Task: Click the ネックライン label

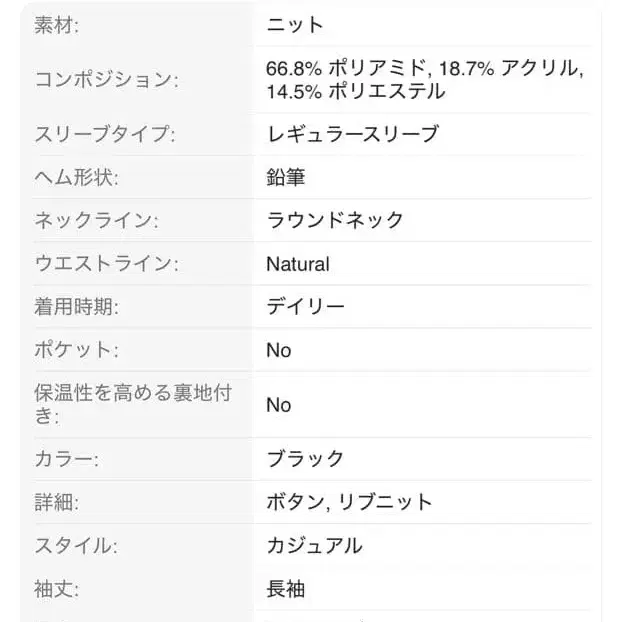Action: tap(97, 221)
